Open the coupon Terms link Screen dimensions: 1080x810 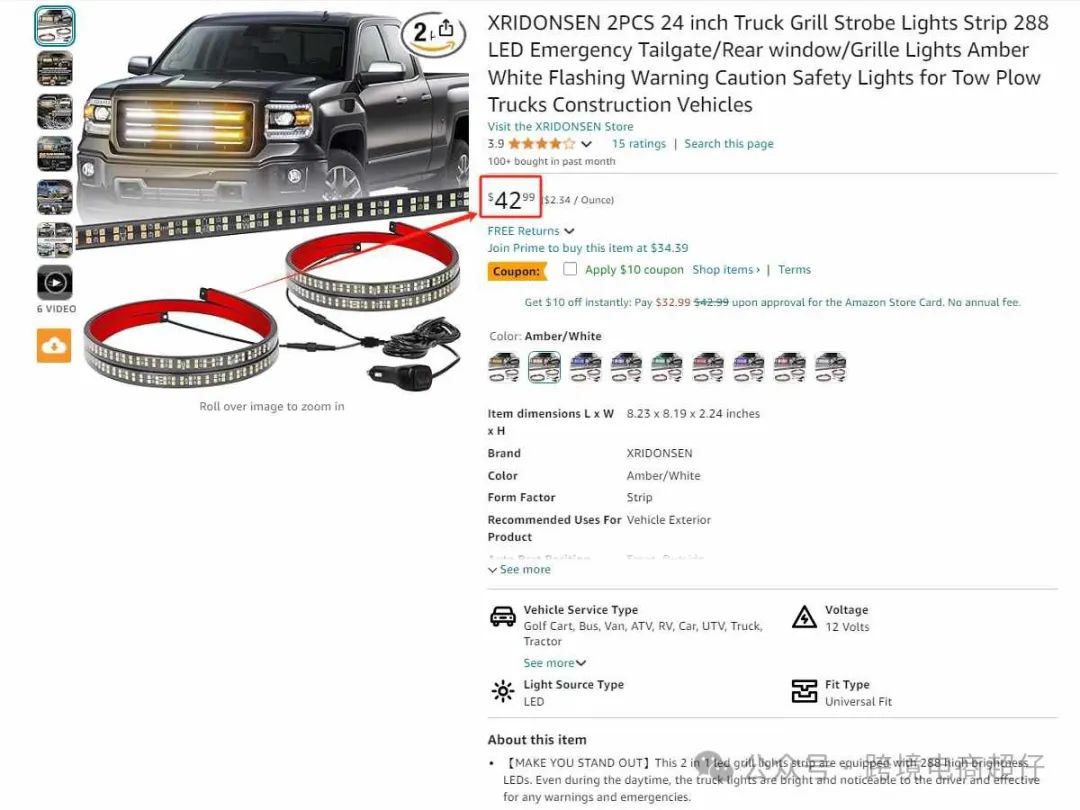pos(794,269)
